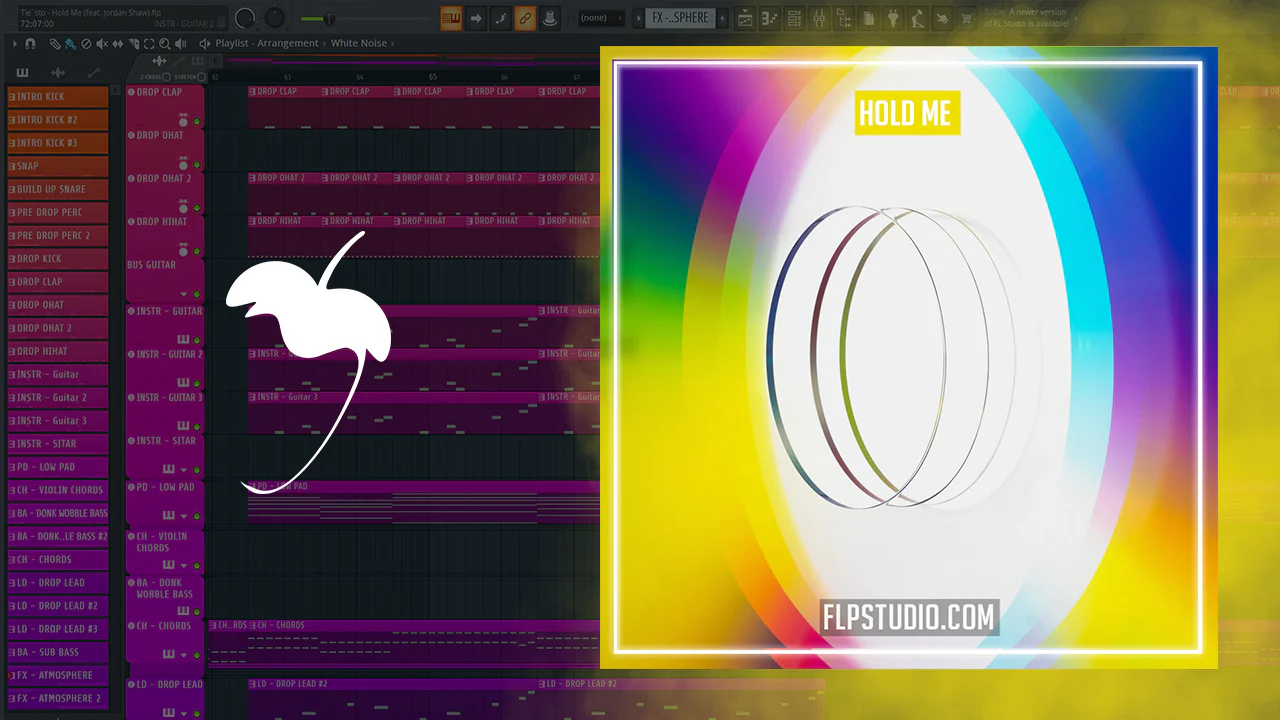Select the slip tool in playlist toolbar
Screen dimensions: 1280x720
pyautogui.click(x=117, y=44)
